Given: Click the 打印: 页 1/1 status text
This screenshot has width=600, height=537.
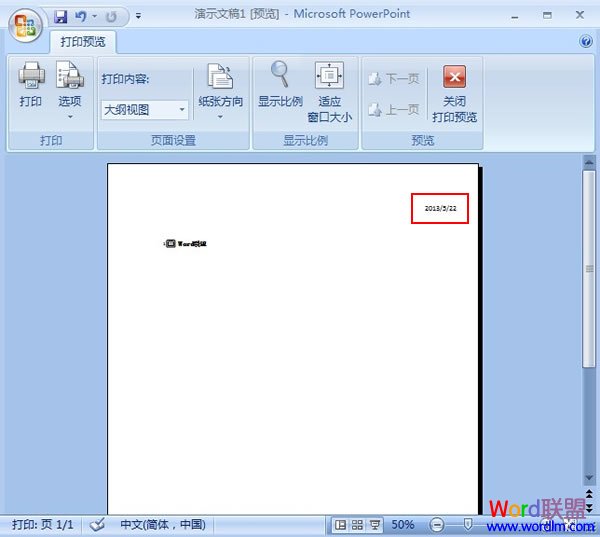Looking at the screenshot, I should pos(42,524).
